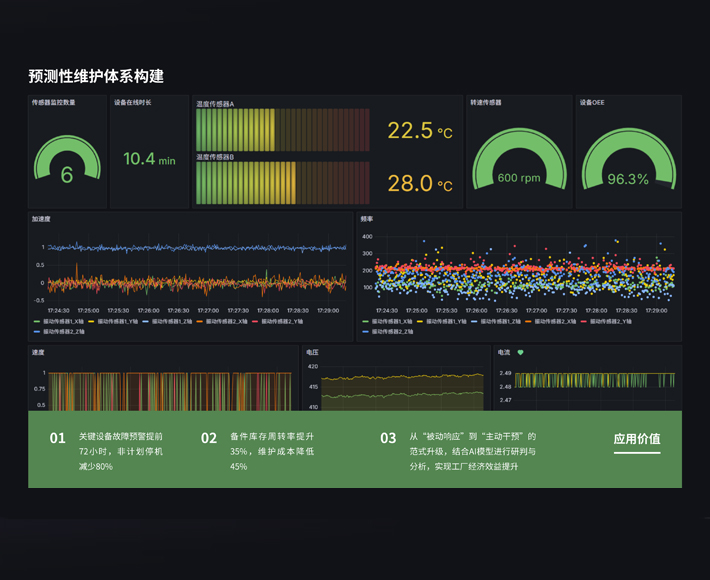Click the green heart icon beside 电流

point(520,352)
